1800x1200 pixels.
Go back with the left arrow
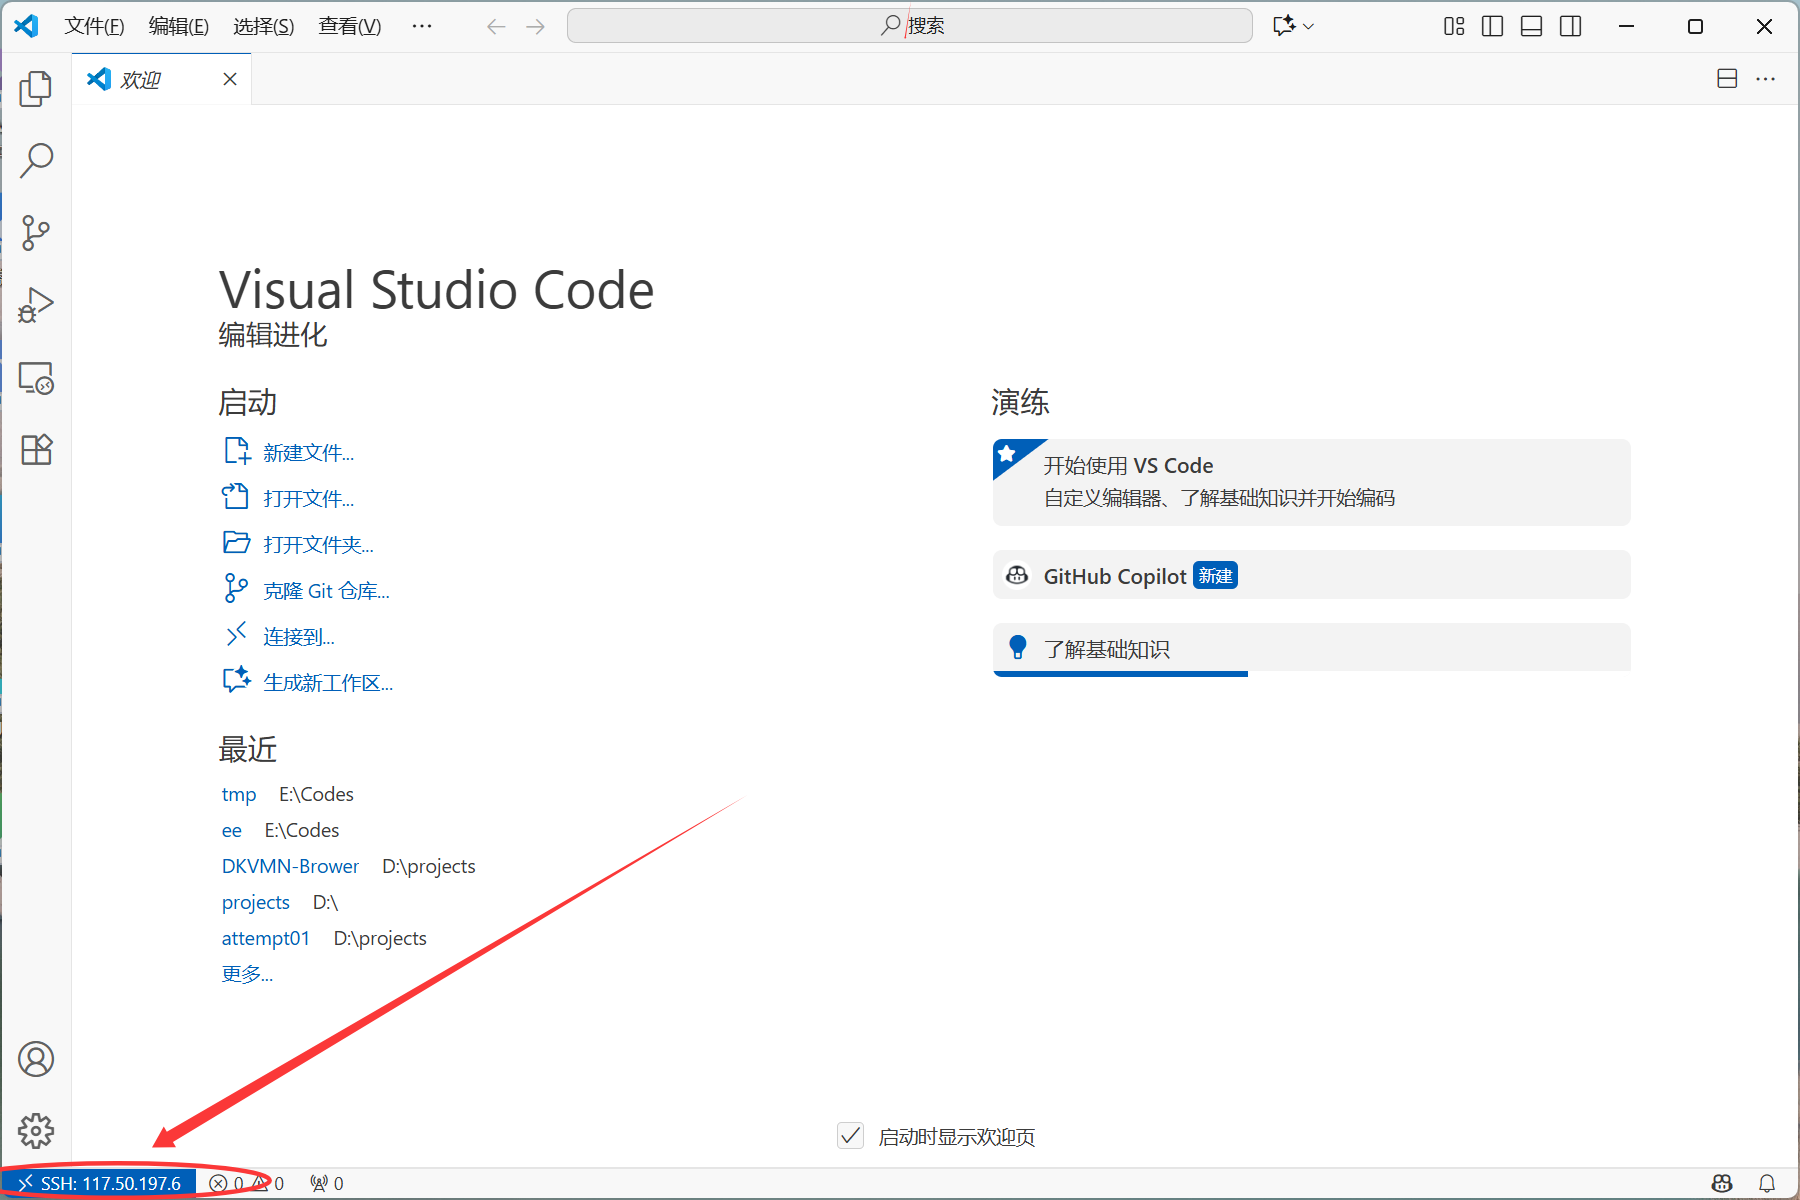[x=496, y=27]
